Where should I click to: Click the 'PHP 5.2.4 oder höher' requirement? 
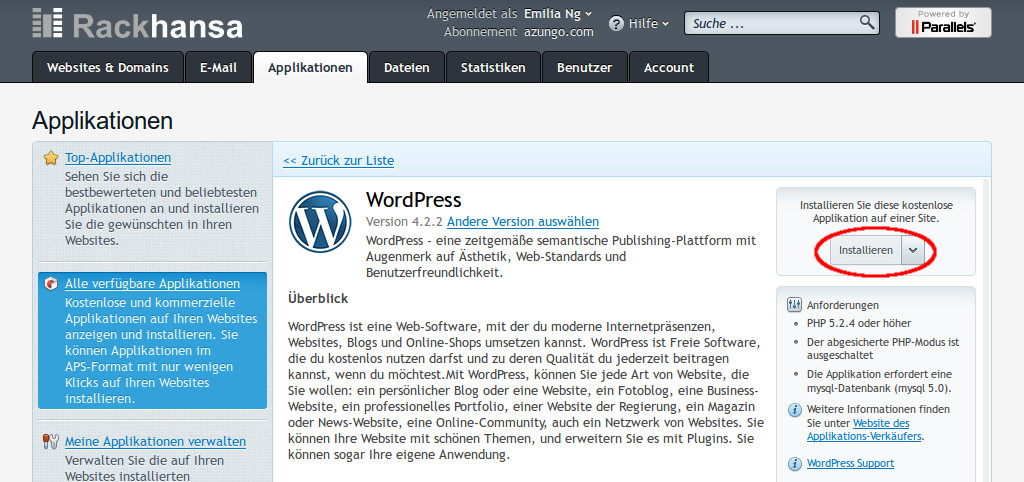(x=859, y=323)
